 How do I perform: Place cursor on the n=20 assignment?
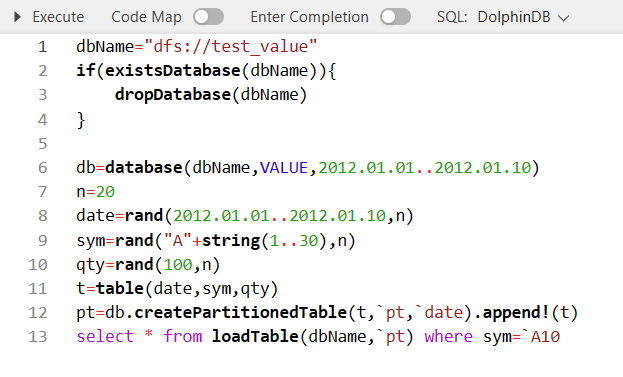[95, 192]
